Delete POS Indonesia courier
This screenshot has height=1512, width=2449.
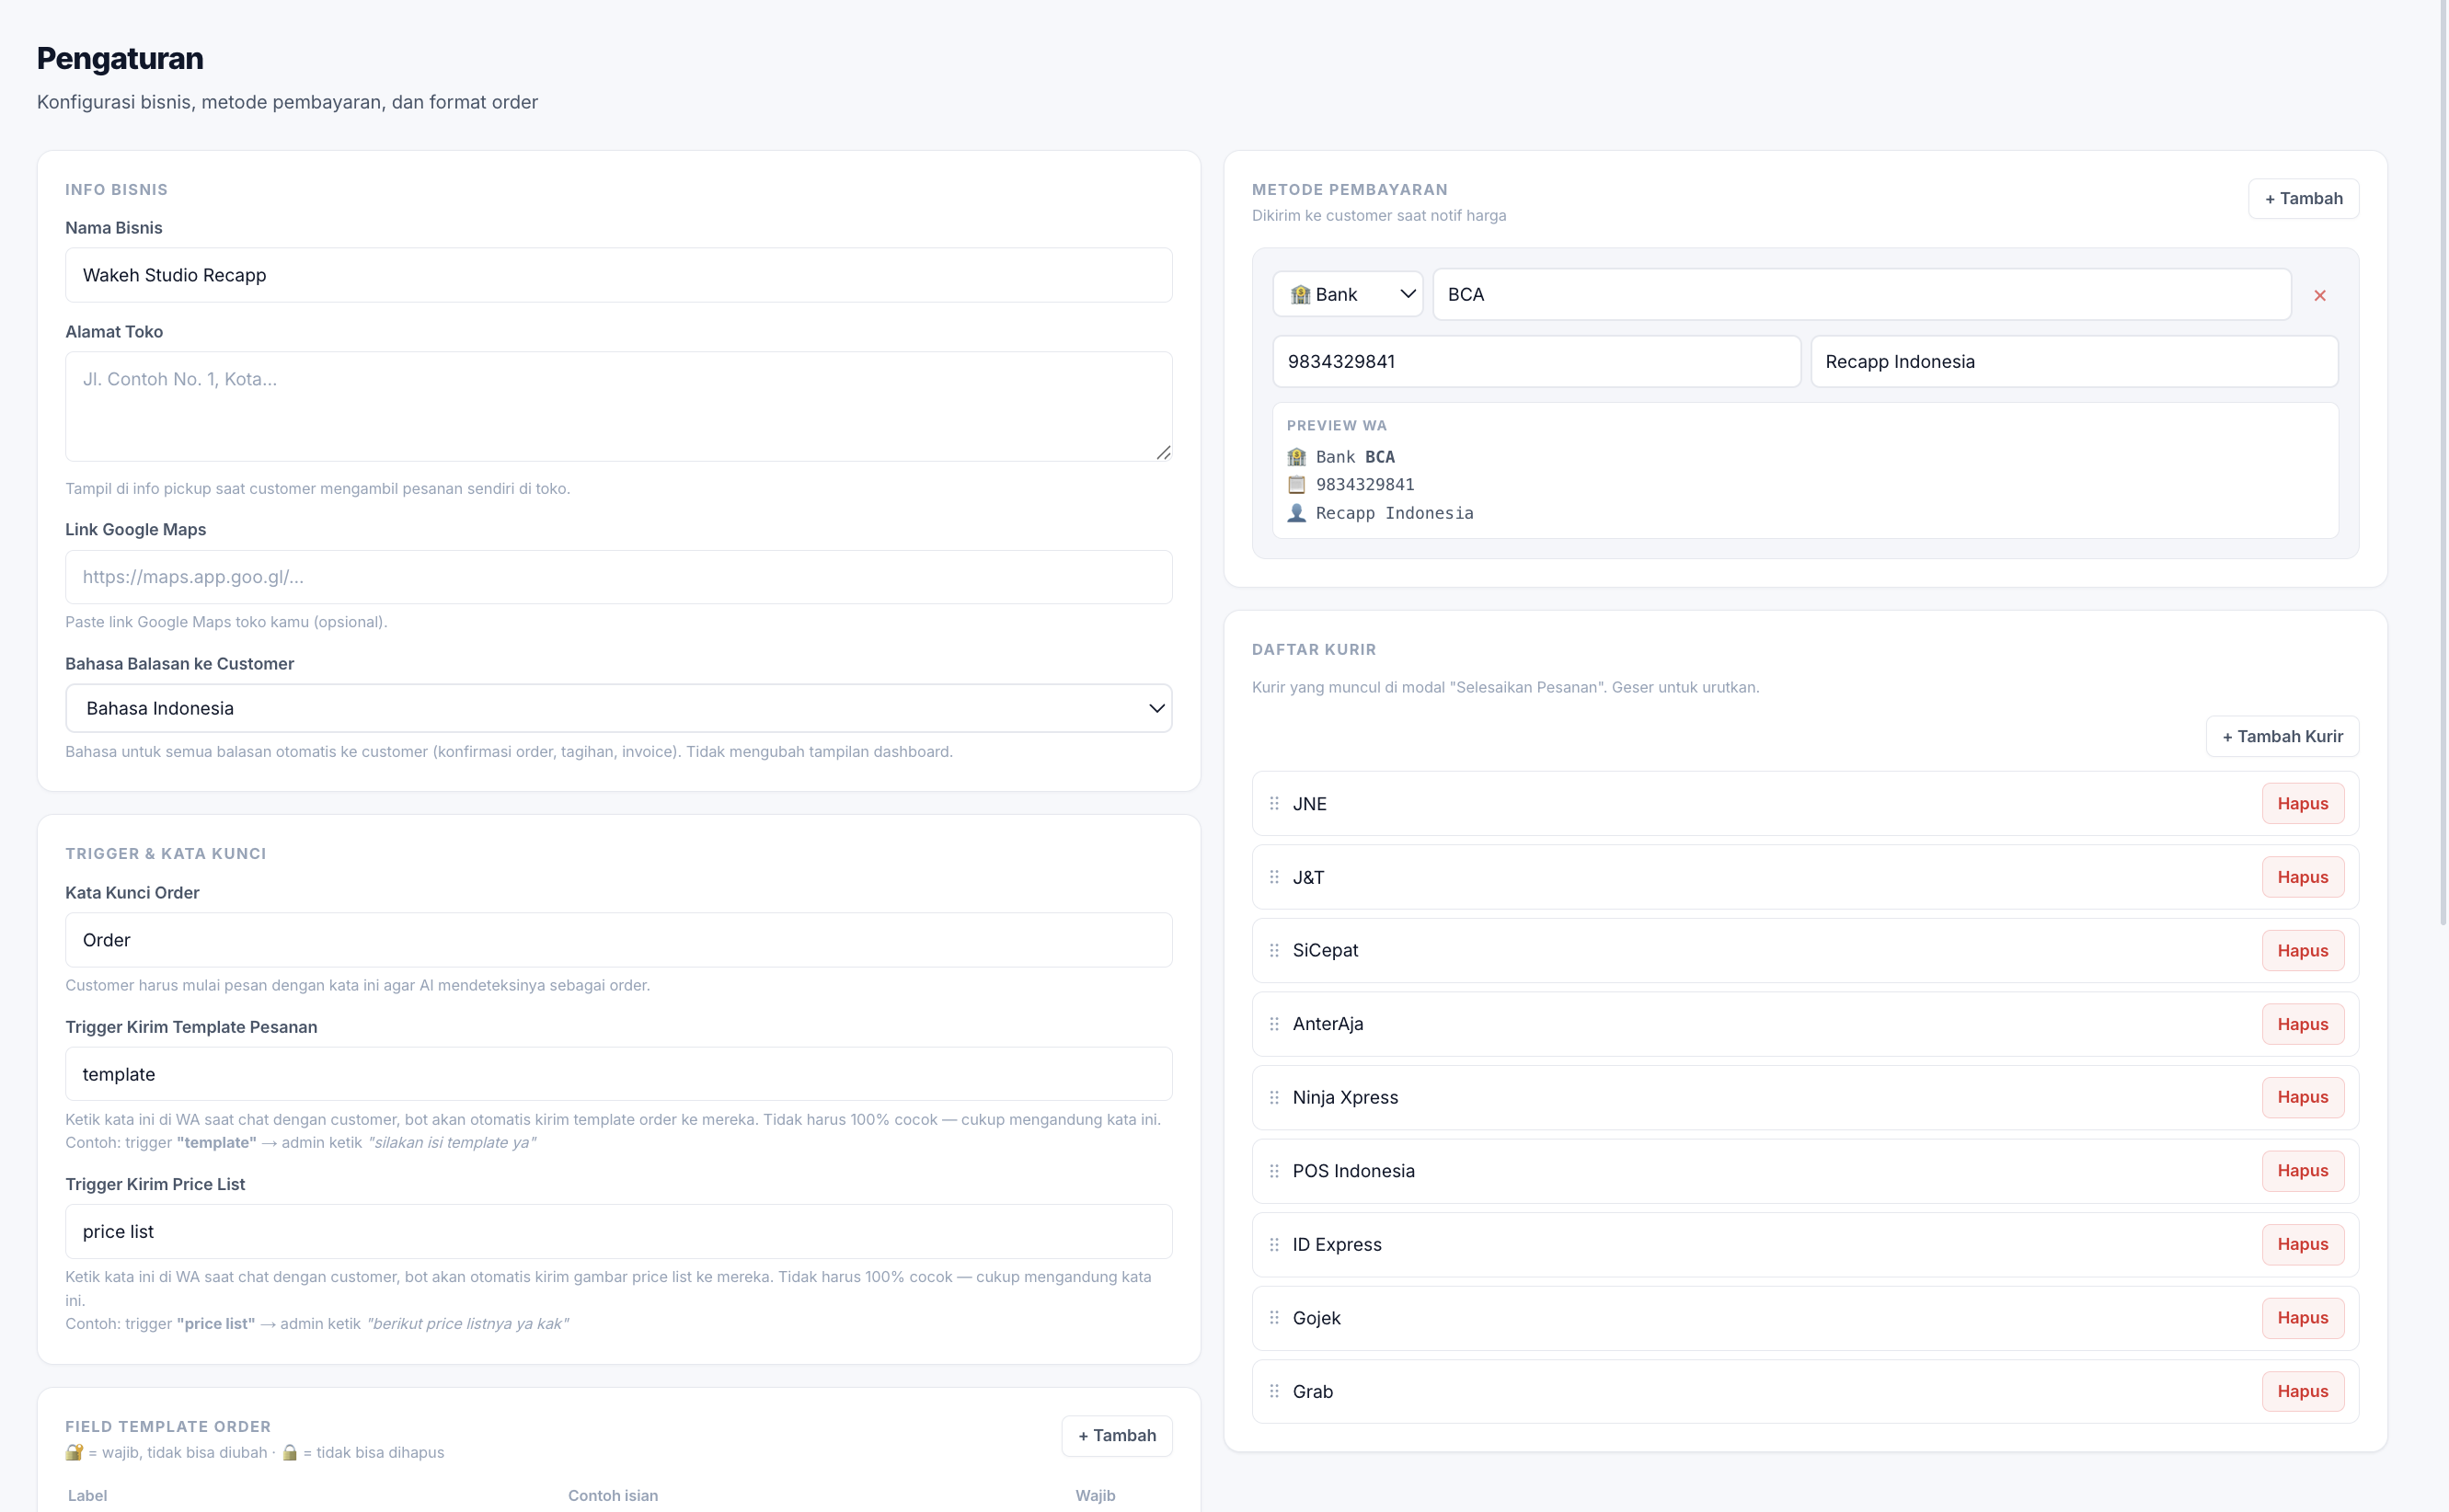[2303, 1171]
